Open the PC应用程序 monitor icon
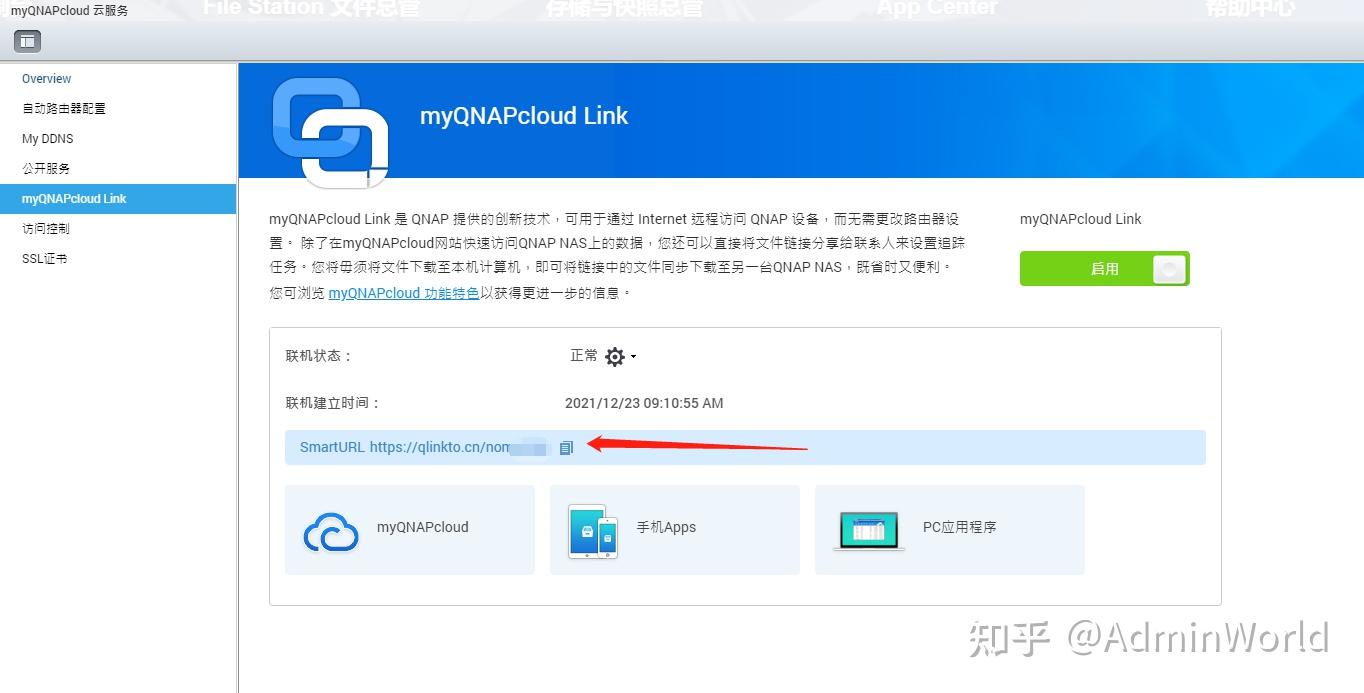Screen dimensions: 1364x693 869,528
